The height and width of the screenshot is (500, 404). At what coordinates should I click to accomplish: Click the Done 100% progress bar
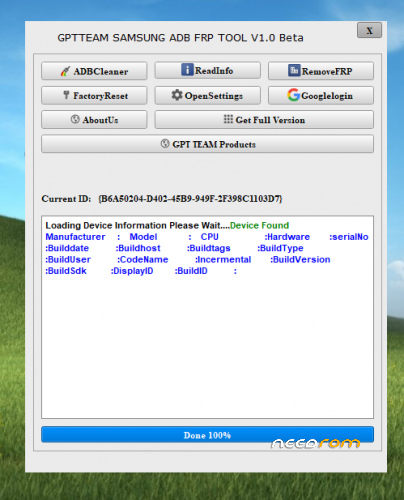[x=207, y=435]
